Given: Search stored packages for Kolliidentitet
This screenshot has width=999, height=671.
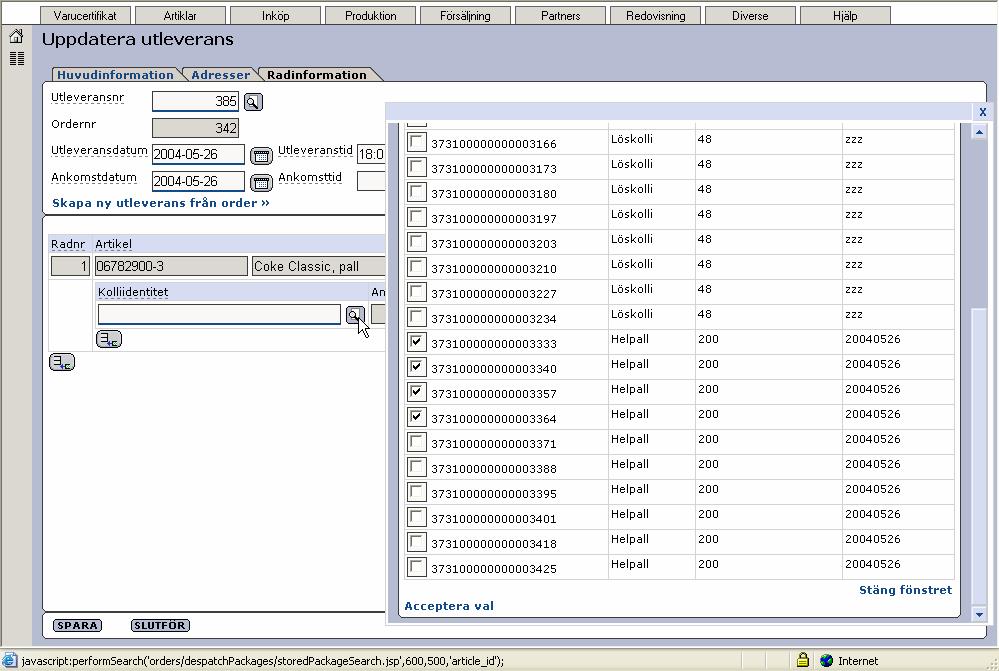Looking at the screenshot, I should pos(355,314).
